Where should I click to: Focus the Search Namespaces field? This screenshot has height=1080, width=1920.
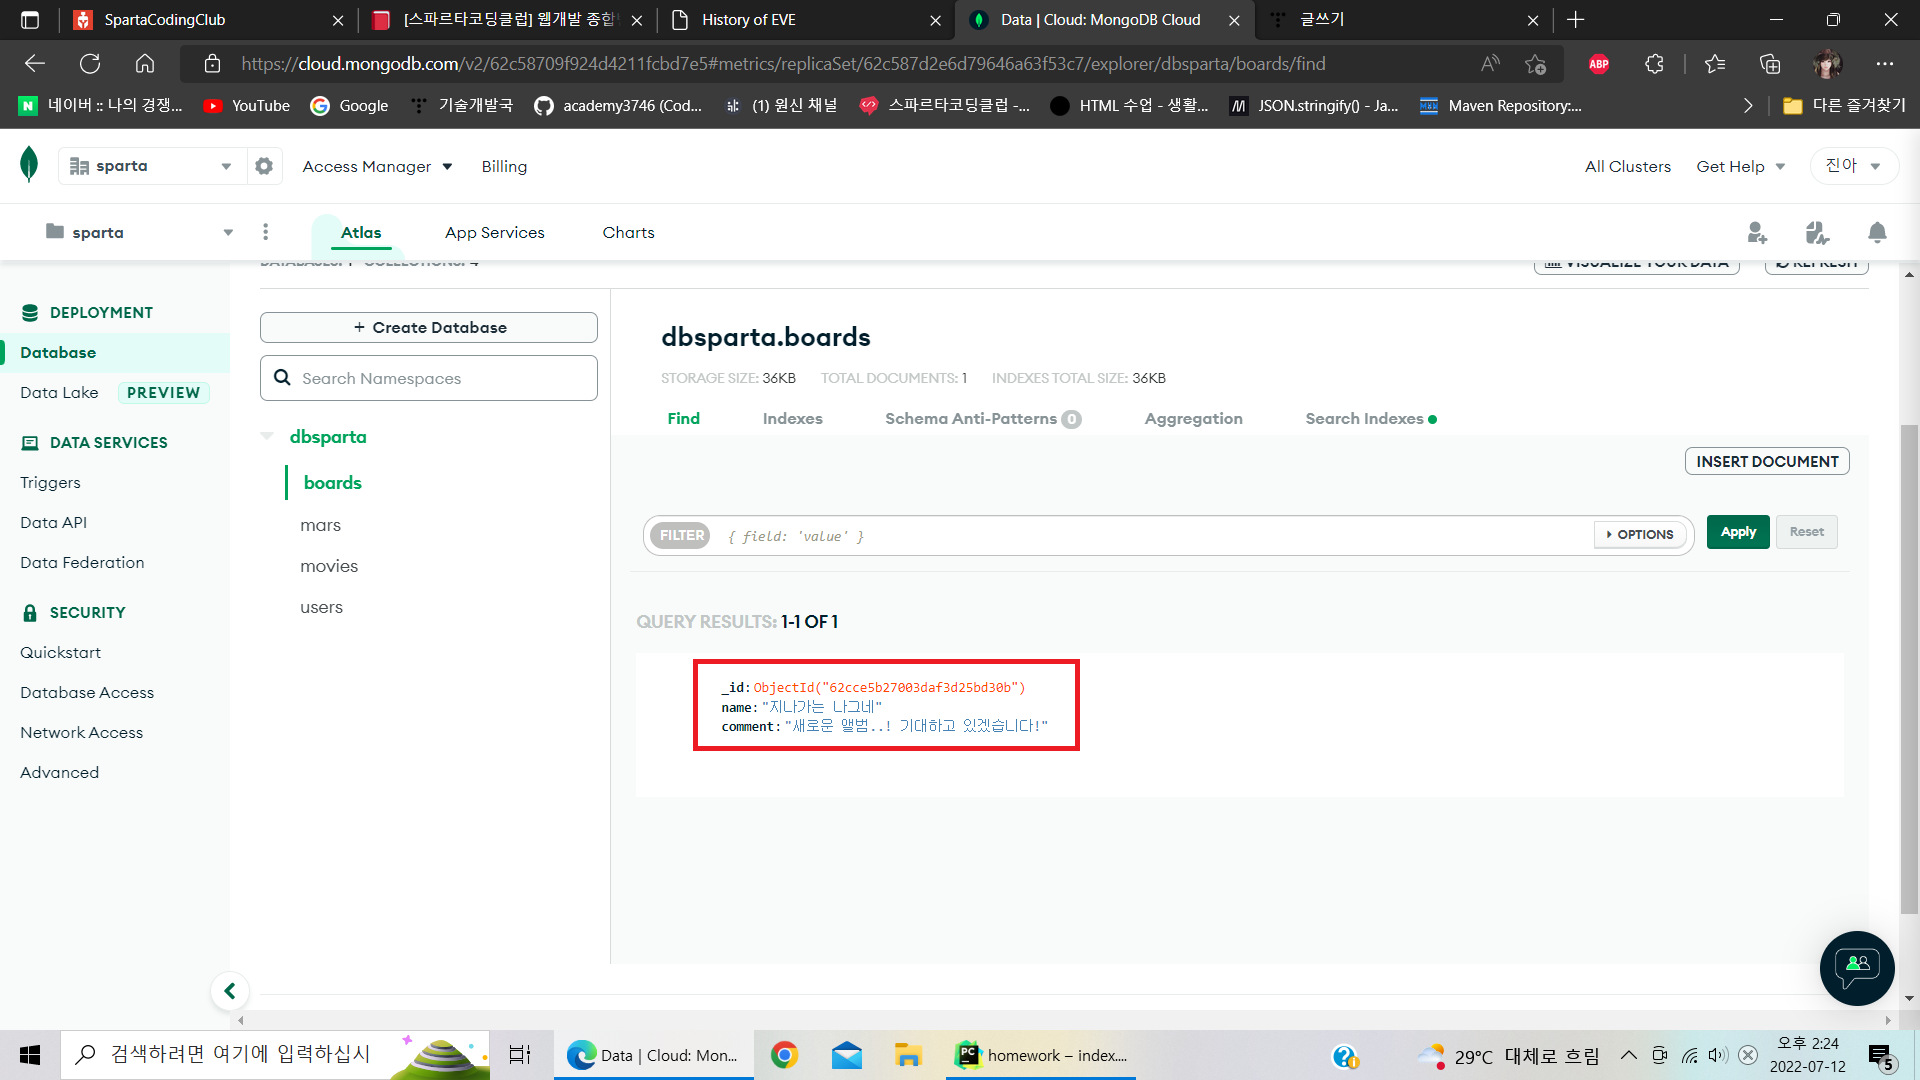440,378
